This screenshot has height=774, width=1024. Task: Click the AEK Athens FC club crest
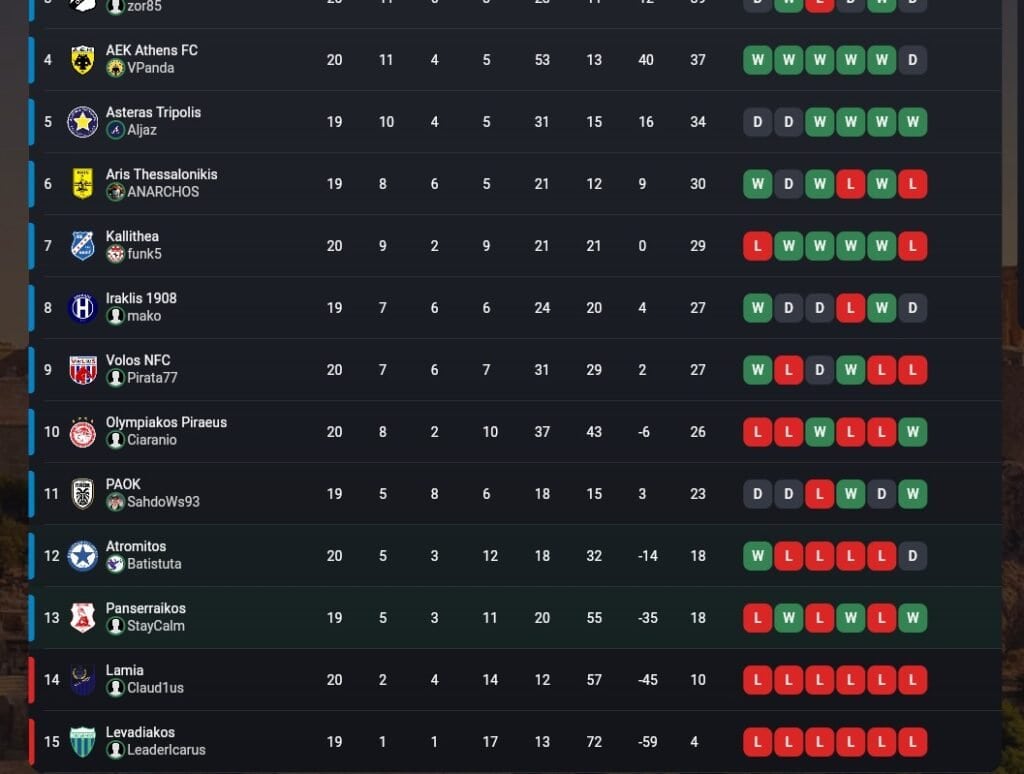(83, 60)
